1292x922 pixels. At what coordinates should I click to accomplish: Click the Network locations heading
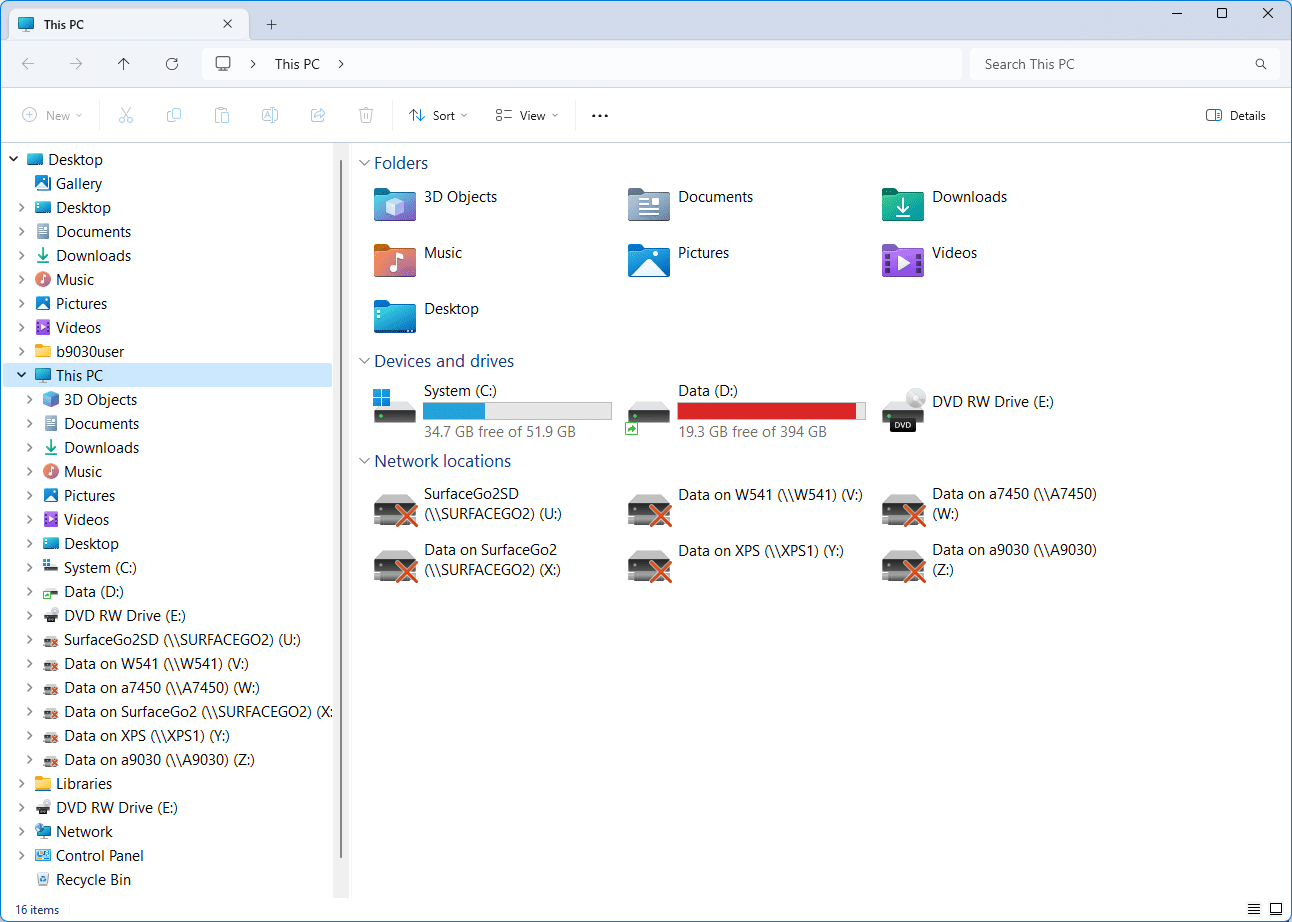(x=442, y=461)
